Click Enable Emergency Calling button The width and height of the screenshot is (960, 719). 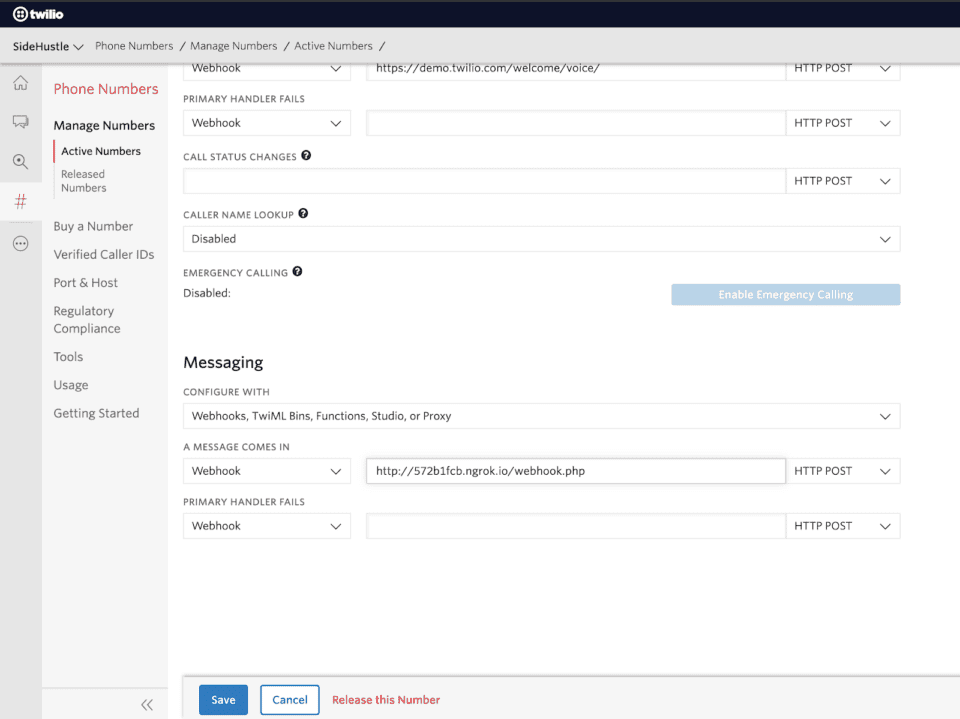click(x=786, y=295)
